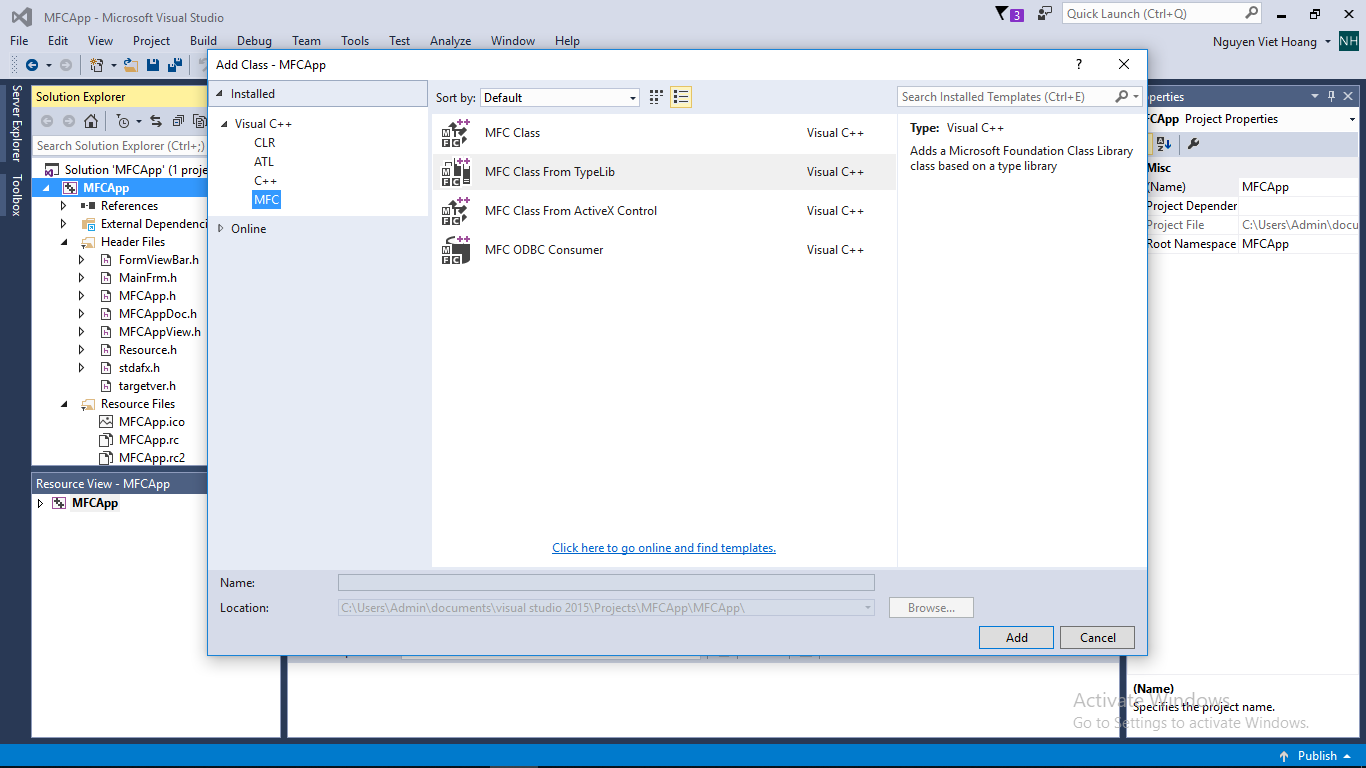This screenshot has height=768, width=1366.
Task: Expand the References node in Solution Explorer
Action: click(64, 206)
